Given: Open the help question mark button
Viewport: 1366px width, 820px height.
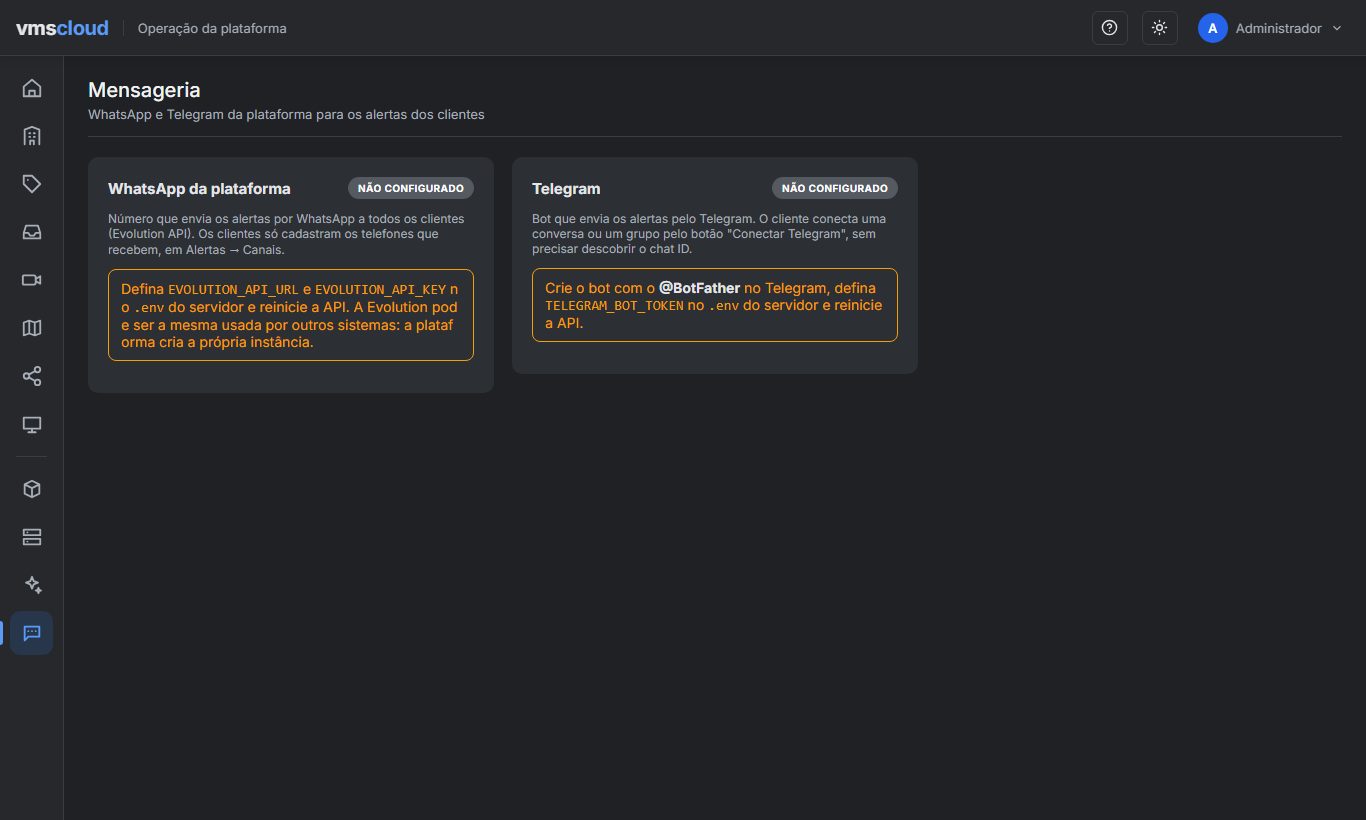Looking at the screenshot, I should (1109, 28).
